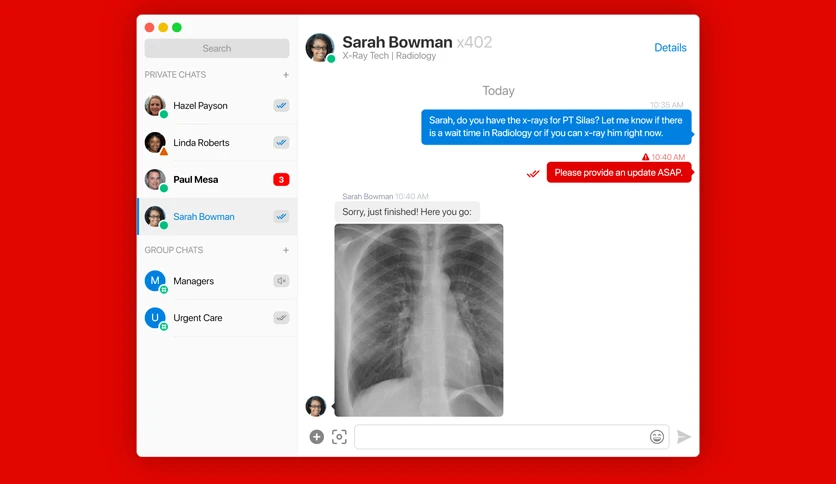Click 'X-Ray Tech | Radiology' subtitle

pyautogui.click(x=389, y=56)
